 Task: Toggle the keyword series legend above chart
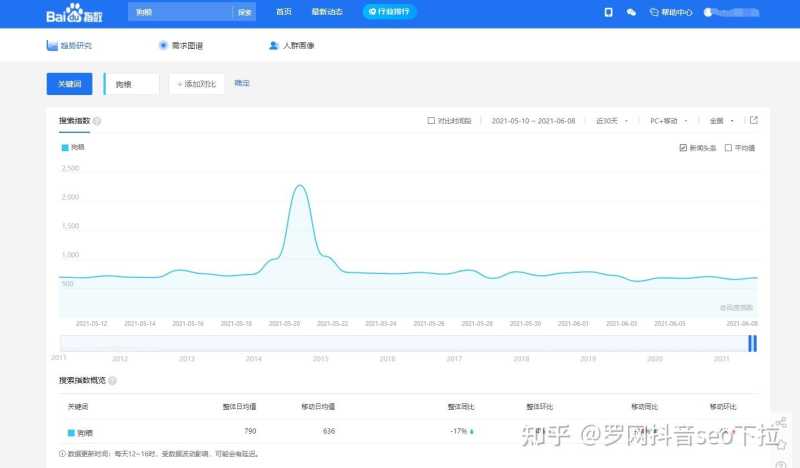pos(72,147)
